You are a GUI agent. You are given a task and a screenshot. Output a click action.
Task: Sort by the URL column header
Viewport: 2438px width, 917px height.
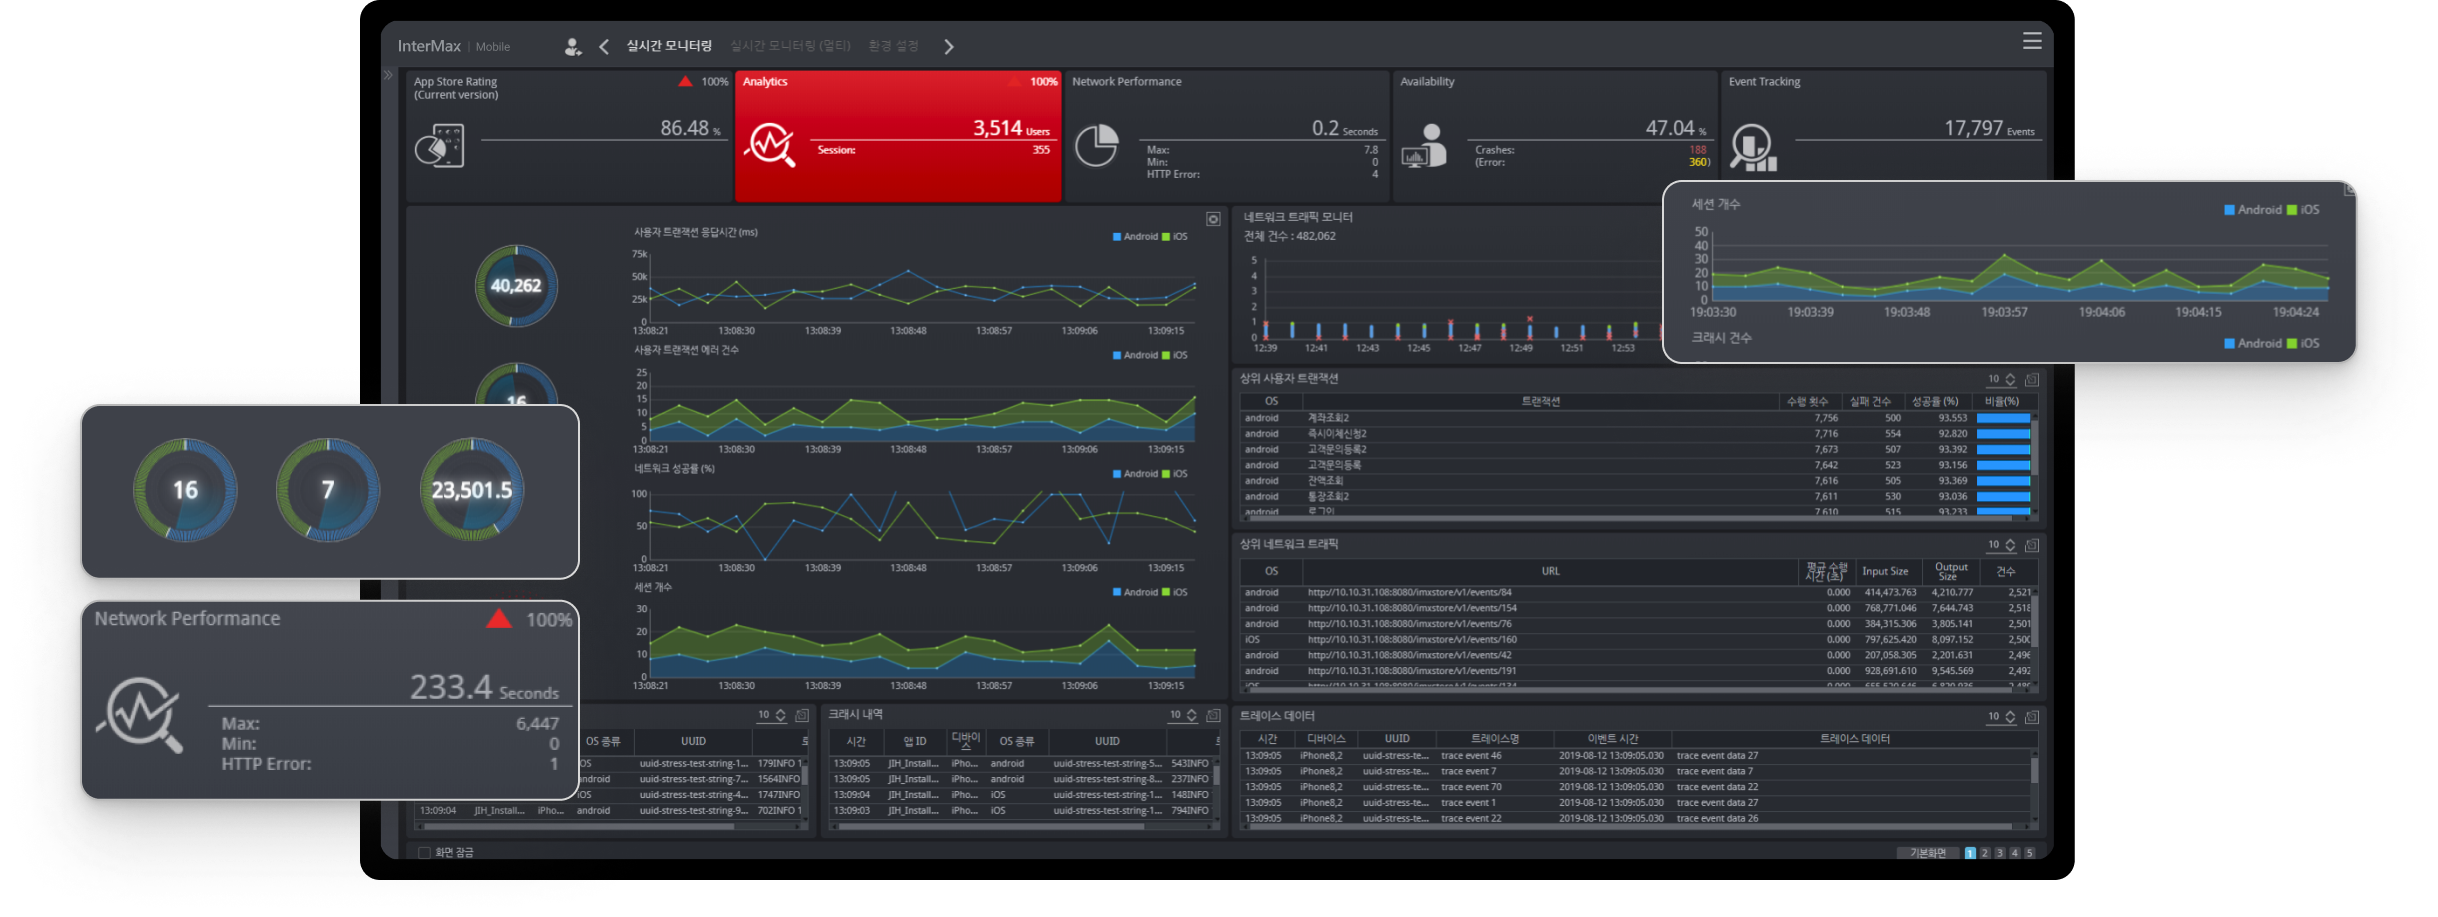1550,572
